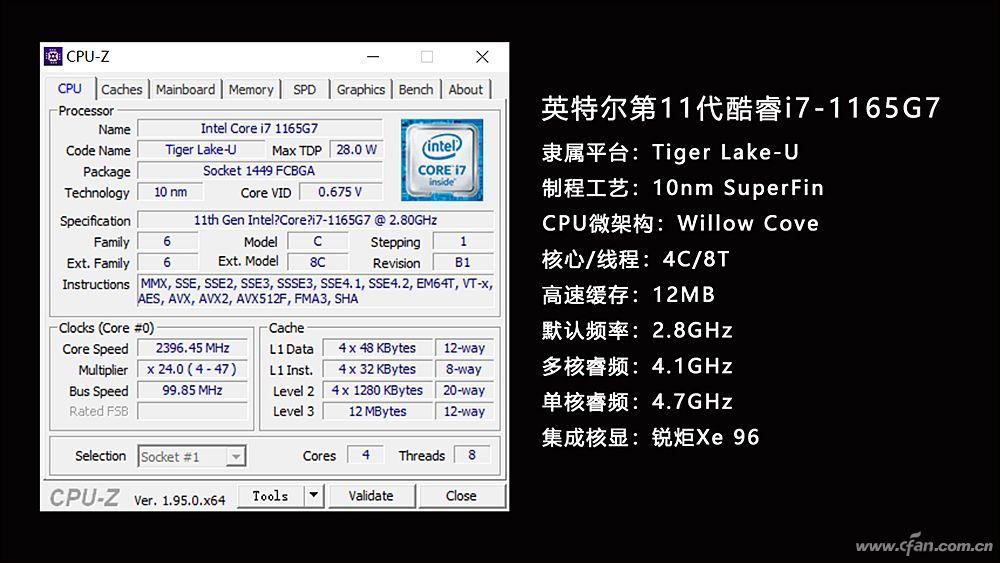Minimize the CPU-Z window

point(373,57)
